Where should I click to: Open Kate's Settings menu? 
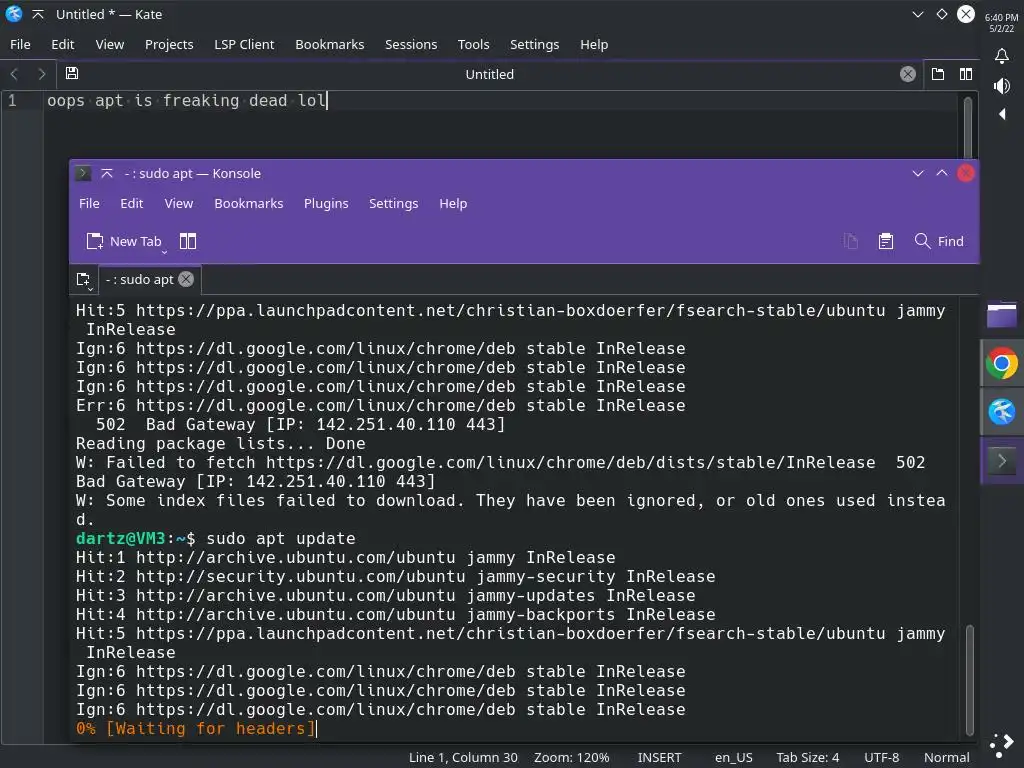[x=534, y=44]
